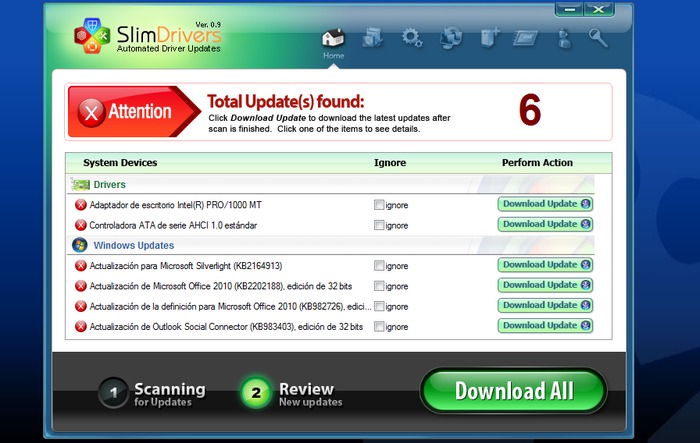Click the step 1 Scanning circle
This screenshot has height=443, width=700.
[x=113, y=393]
